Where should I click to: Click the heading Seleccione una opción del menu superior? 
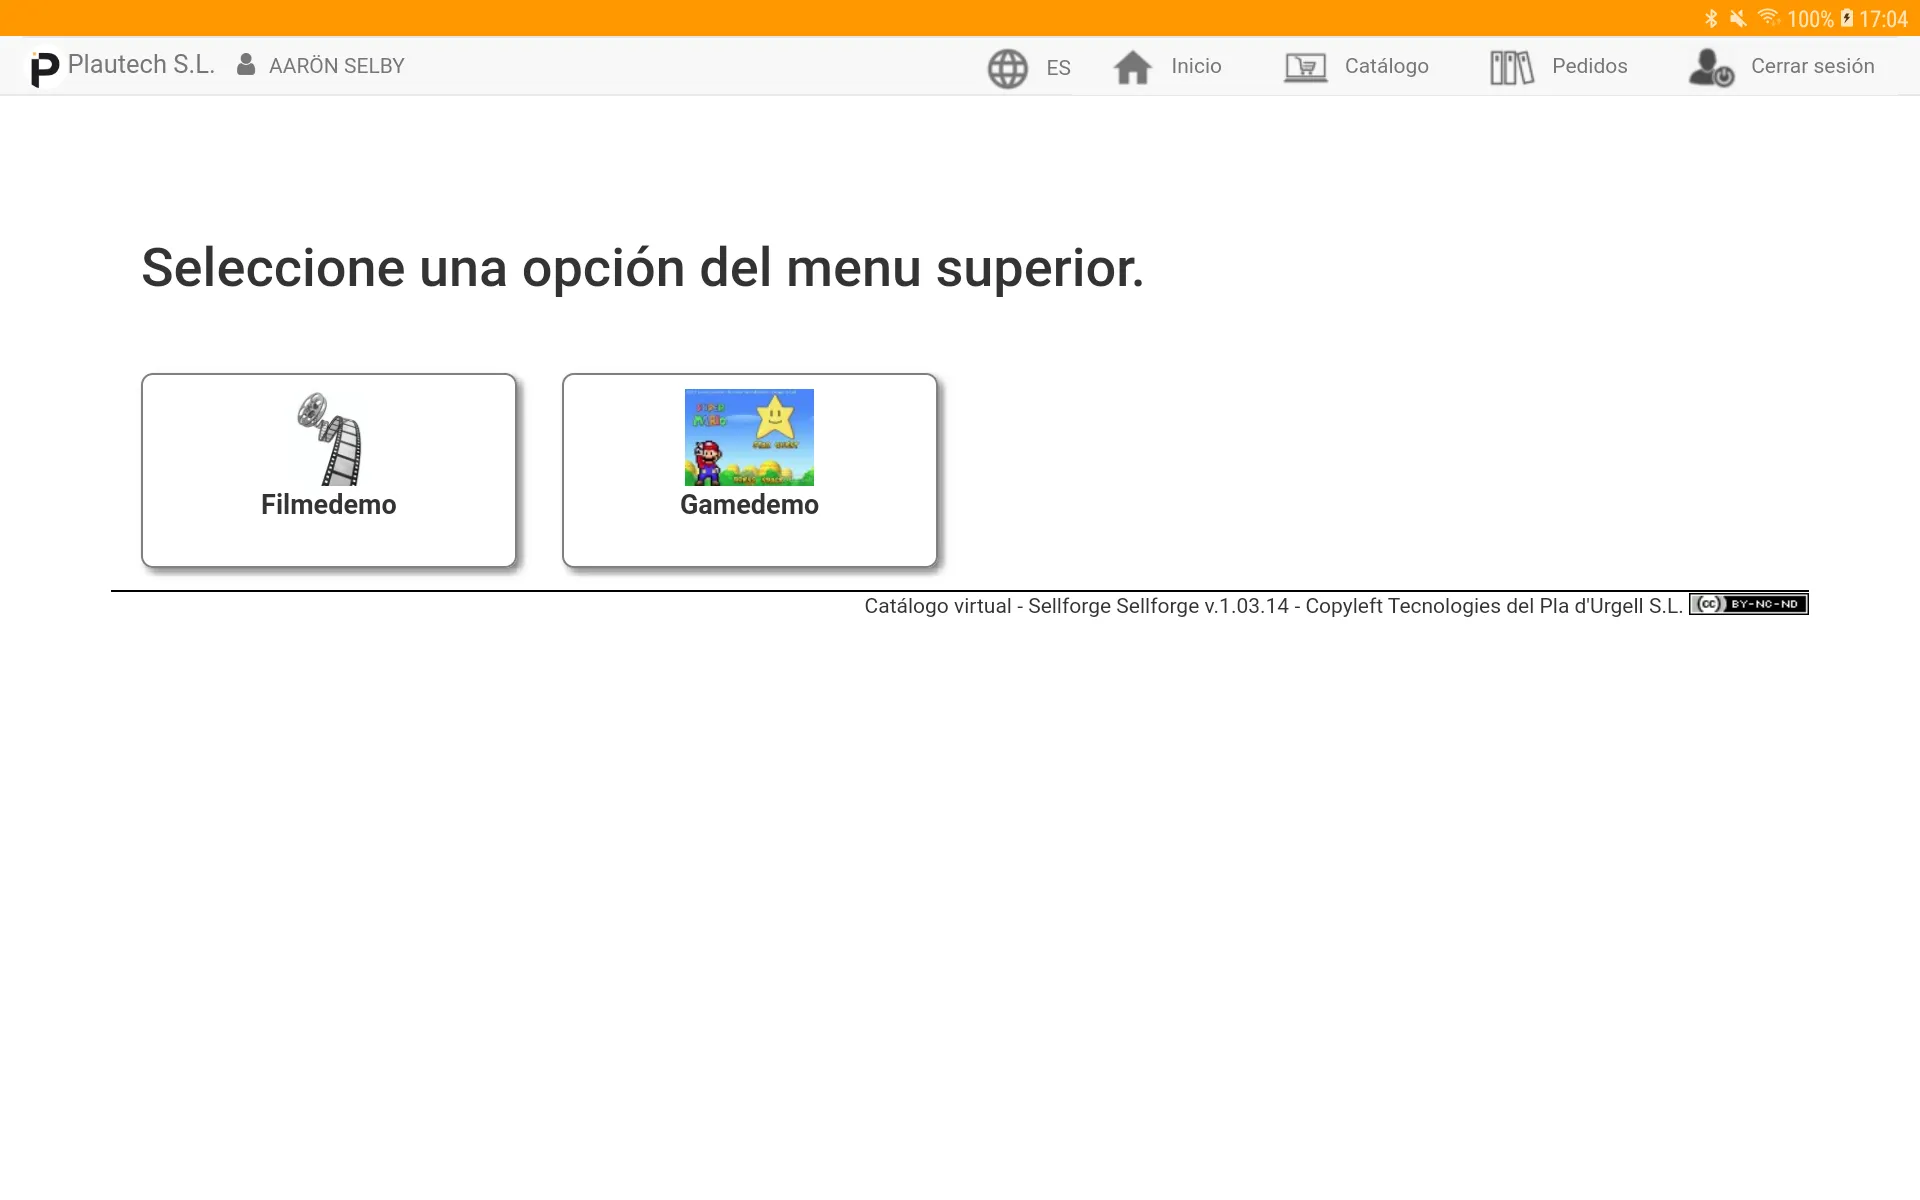642,268
